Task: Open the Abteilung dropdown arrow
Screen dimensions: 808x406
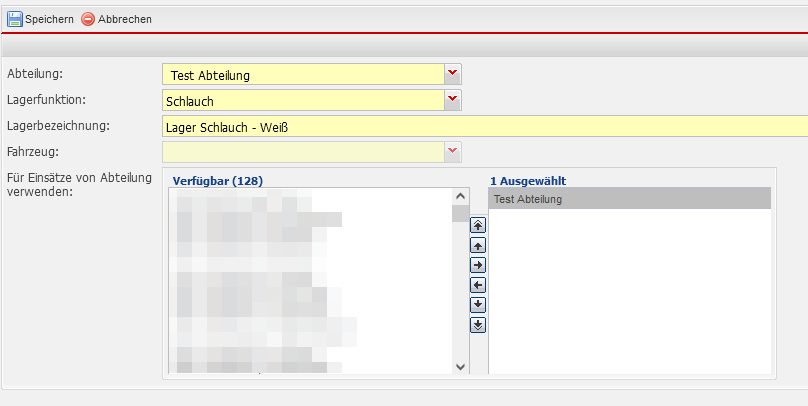Action: coord(453,74)
